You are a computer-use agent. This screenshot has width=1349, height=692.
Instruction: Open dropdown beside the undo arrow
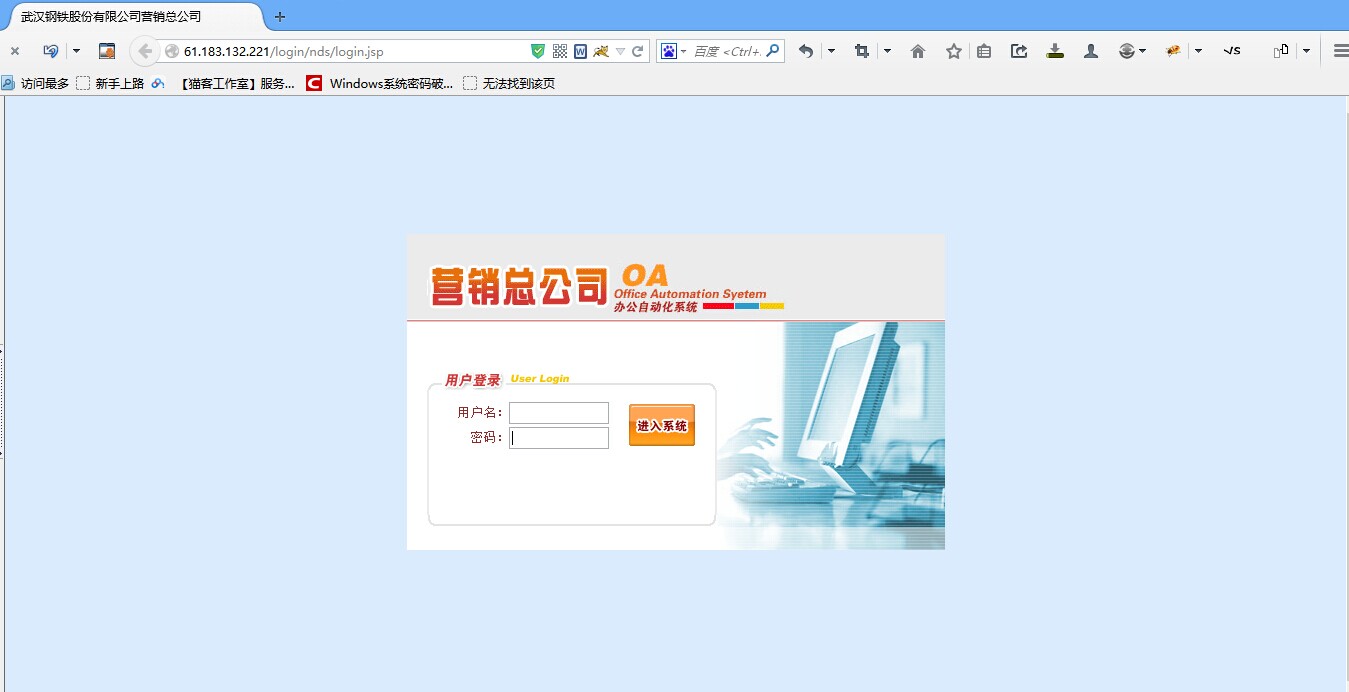831,51
